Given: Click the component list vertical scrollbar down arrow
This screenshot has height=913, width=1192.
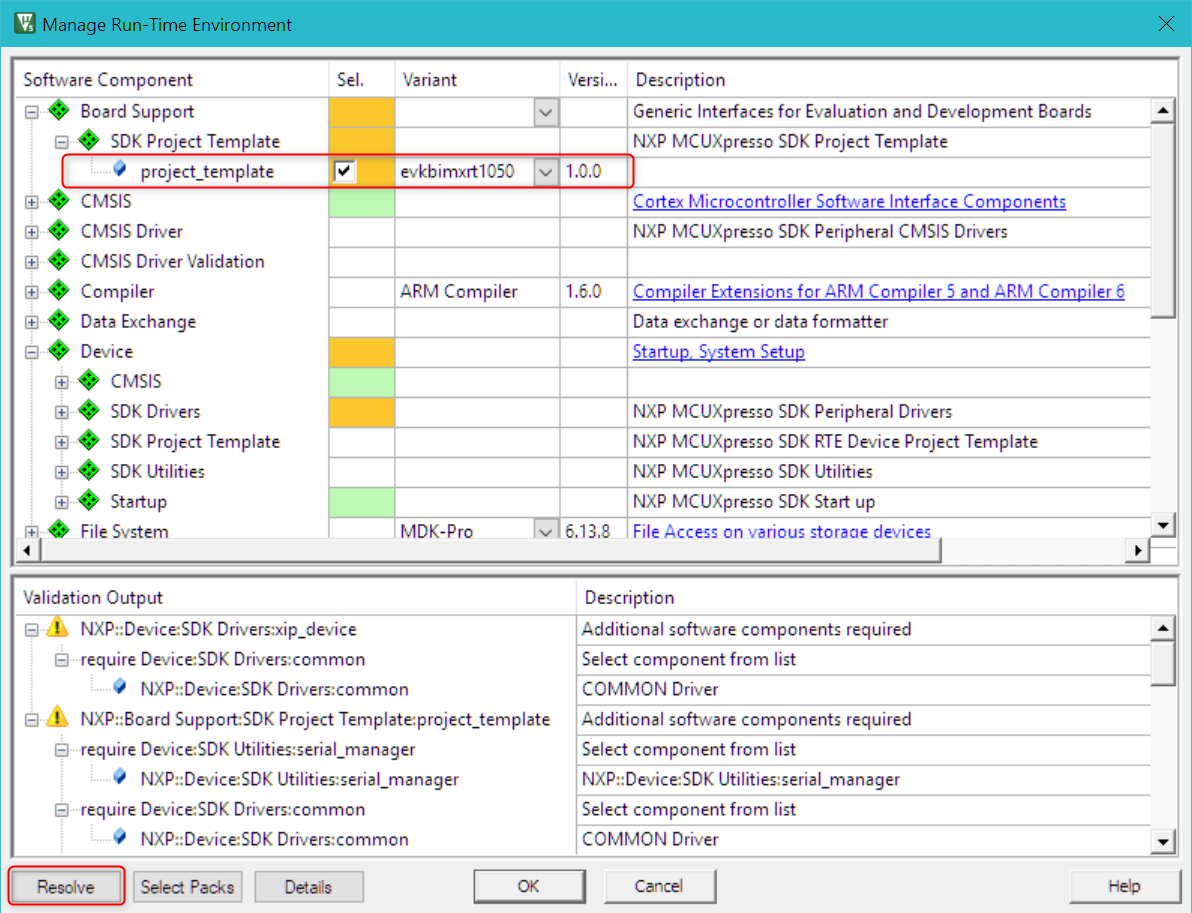Looking at the screenshot, I should pos(1163,525).
